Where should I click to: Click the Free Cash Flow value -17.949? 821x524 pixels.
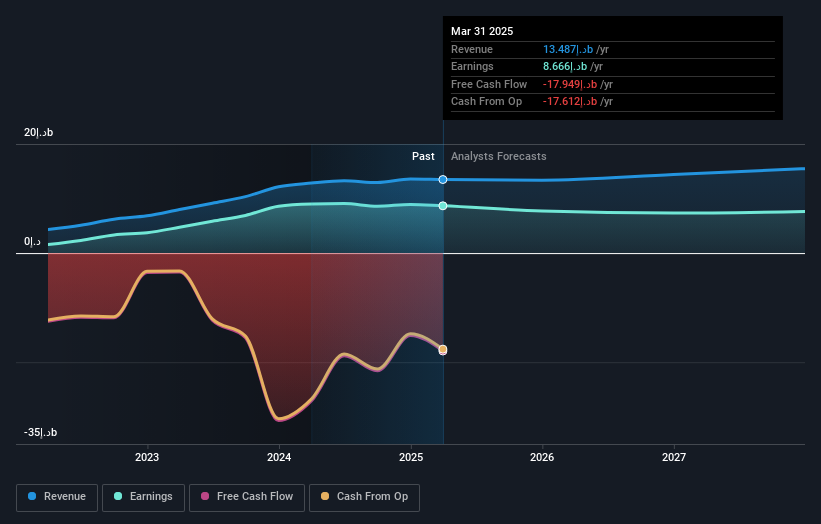tap(570, 84)
